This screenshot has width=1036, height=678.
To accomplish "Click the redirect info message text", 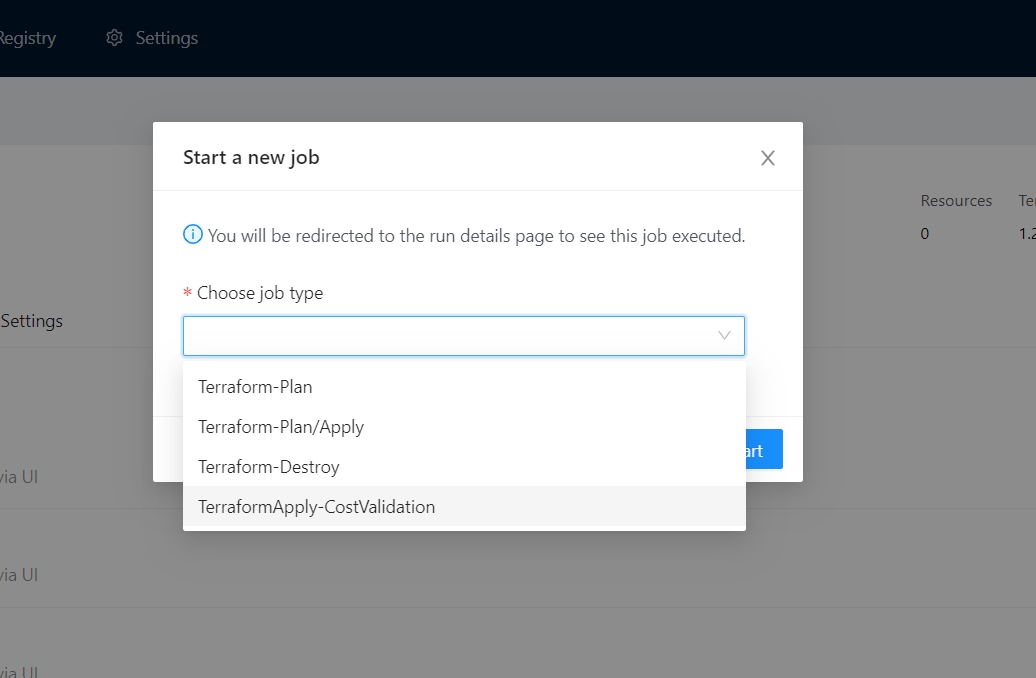I will tap(476, 236).
